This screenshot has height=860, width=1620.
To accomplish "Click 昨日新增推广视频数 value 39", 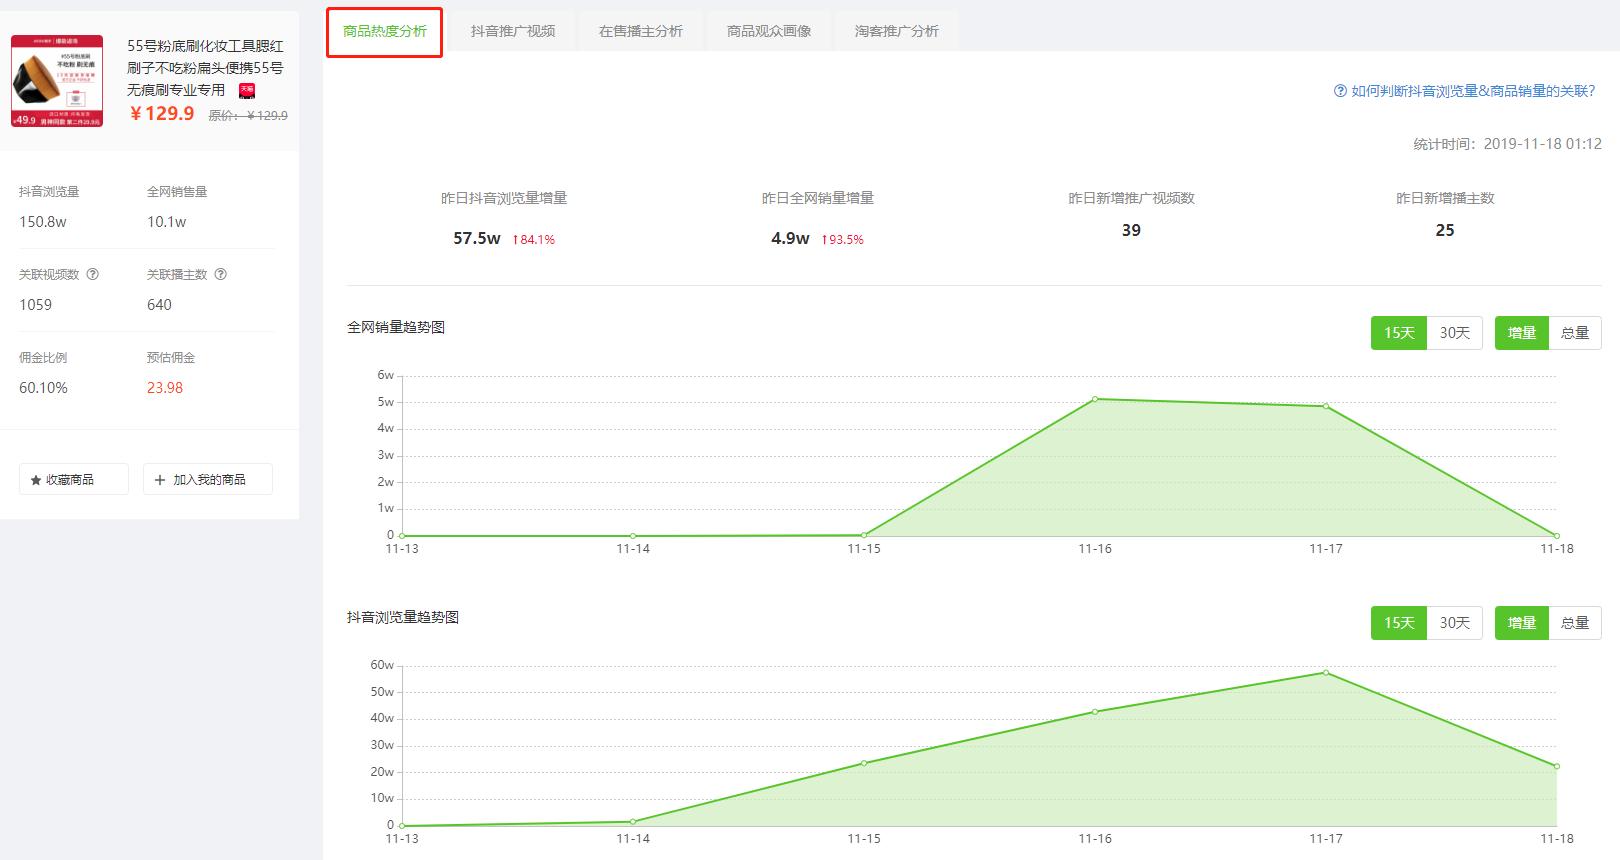I will pos(1131,230).
